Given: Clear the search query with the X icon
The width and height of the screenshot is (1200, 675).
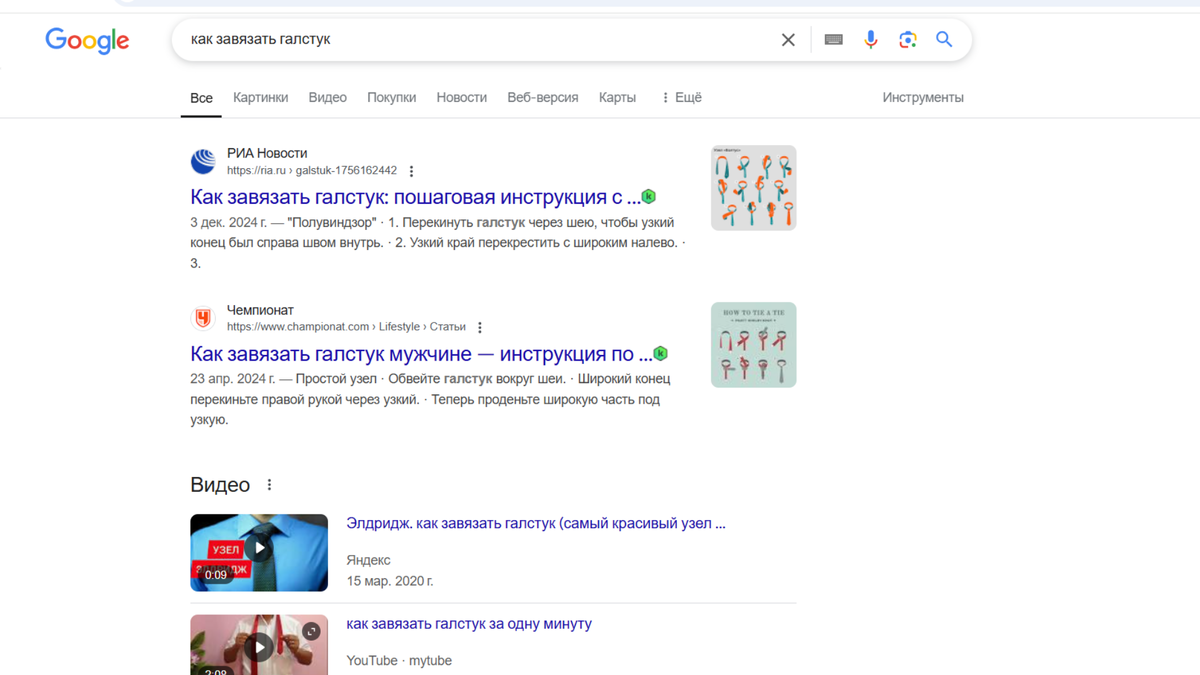Looking at the screenshot, I should 788,40.
